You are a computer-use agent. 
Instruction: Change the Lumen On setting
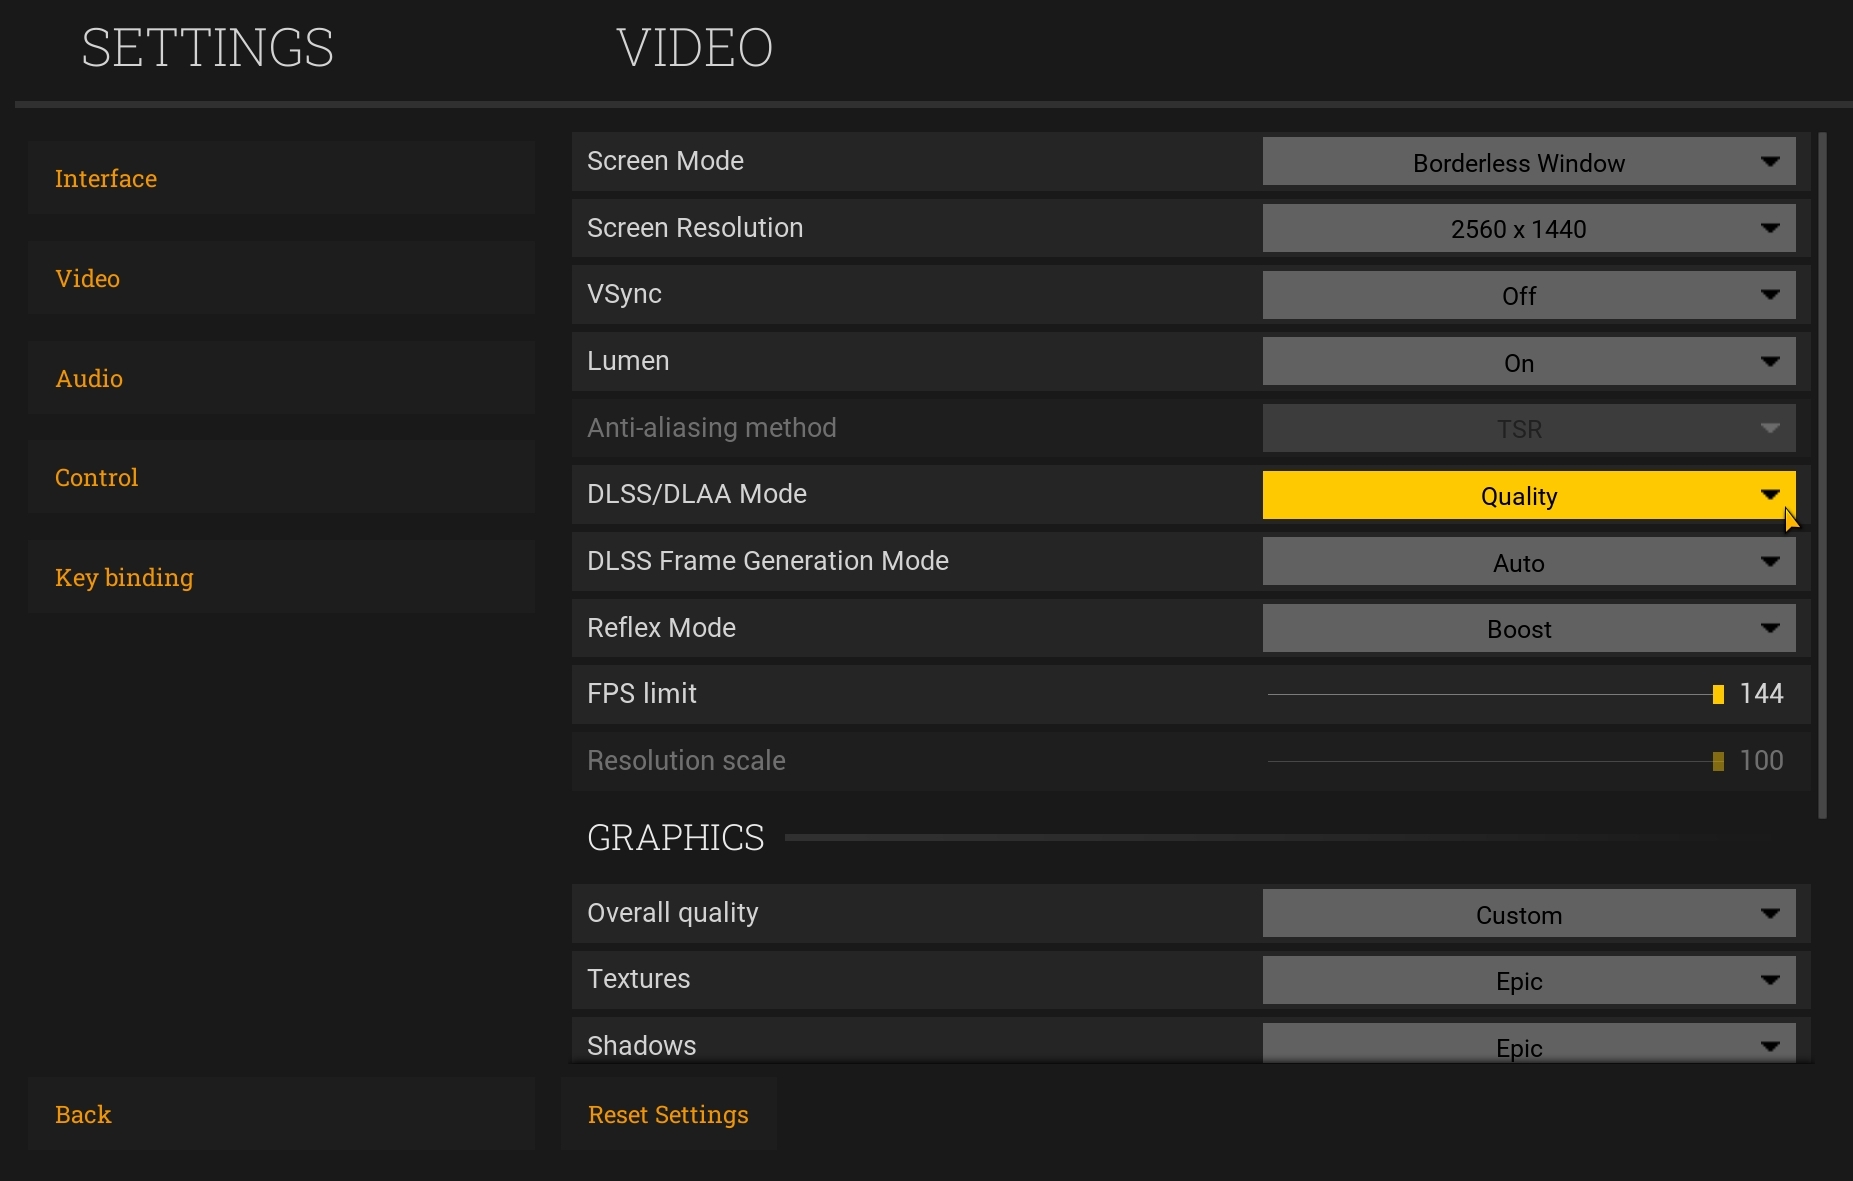[x=1528, y=362]
